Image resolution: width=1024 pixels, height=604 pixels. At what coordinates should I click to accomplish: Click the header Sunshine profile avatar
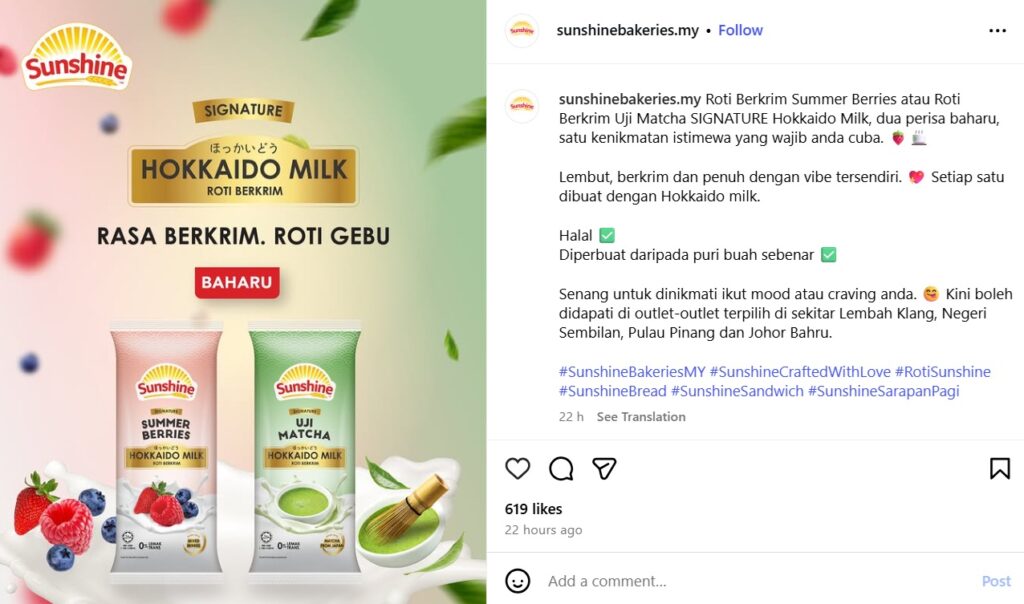pos(522,31)
